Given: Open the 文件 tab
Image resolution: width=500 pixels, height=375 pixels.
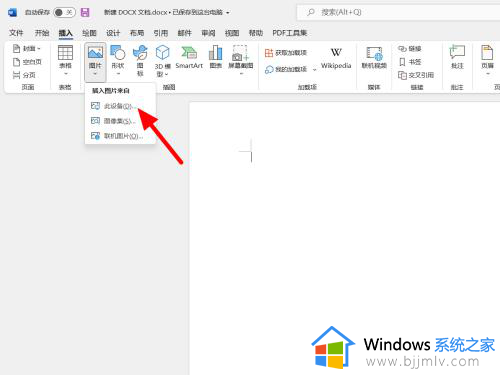Looking at the screenshot, I should point(16,33).
